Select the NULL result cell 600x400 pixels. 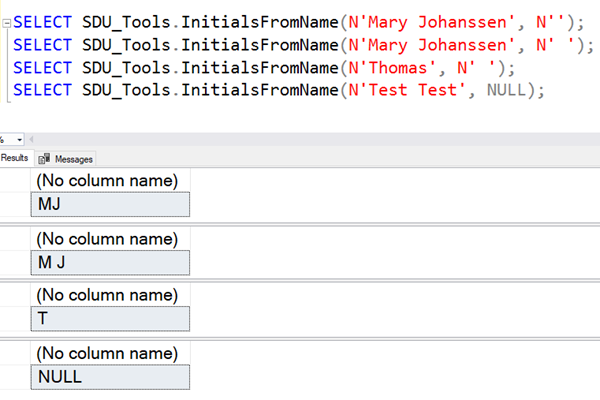[x=110, y=377]
